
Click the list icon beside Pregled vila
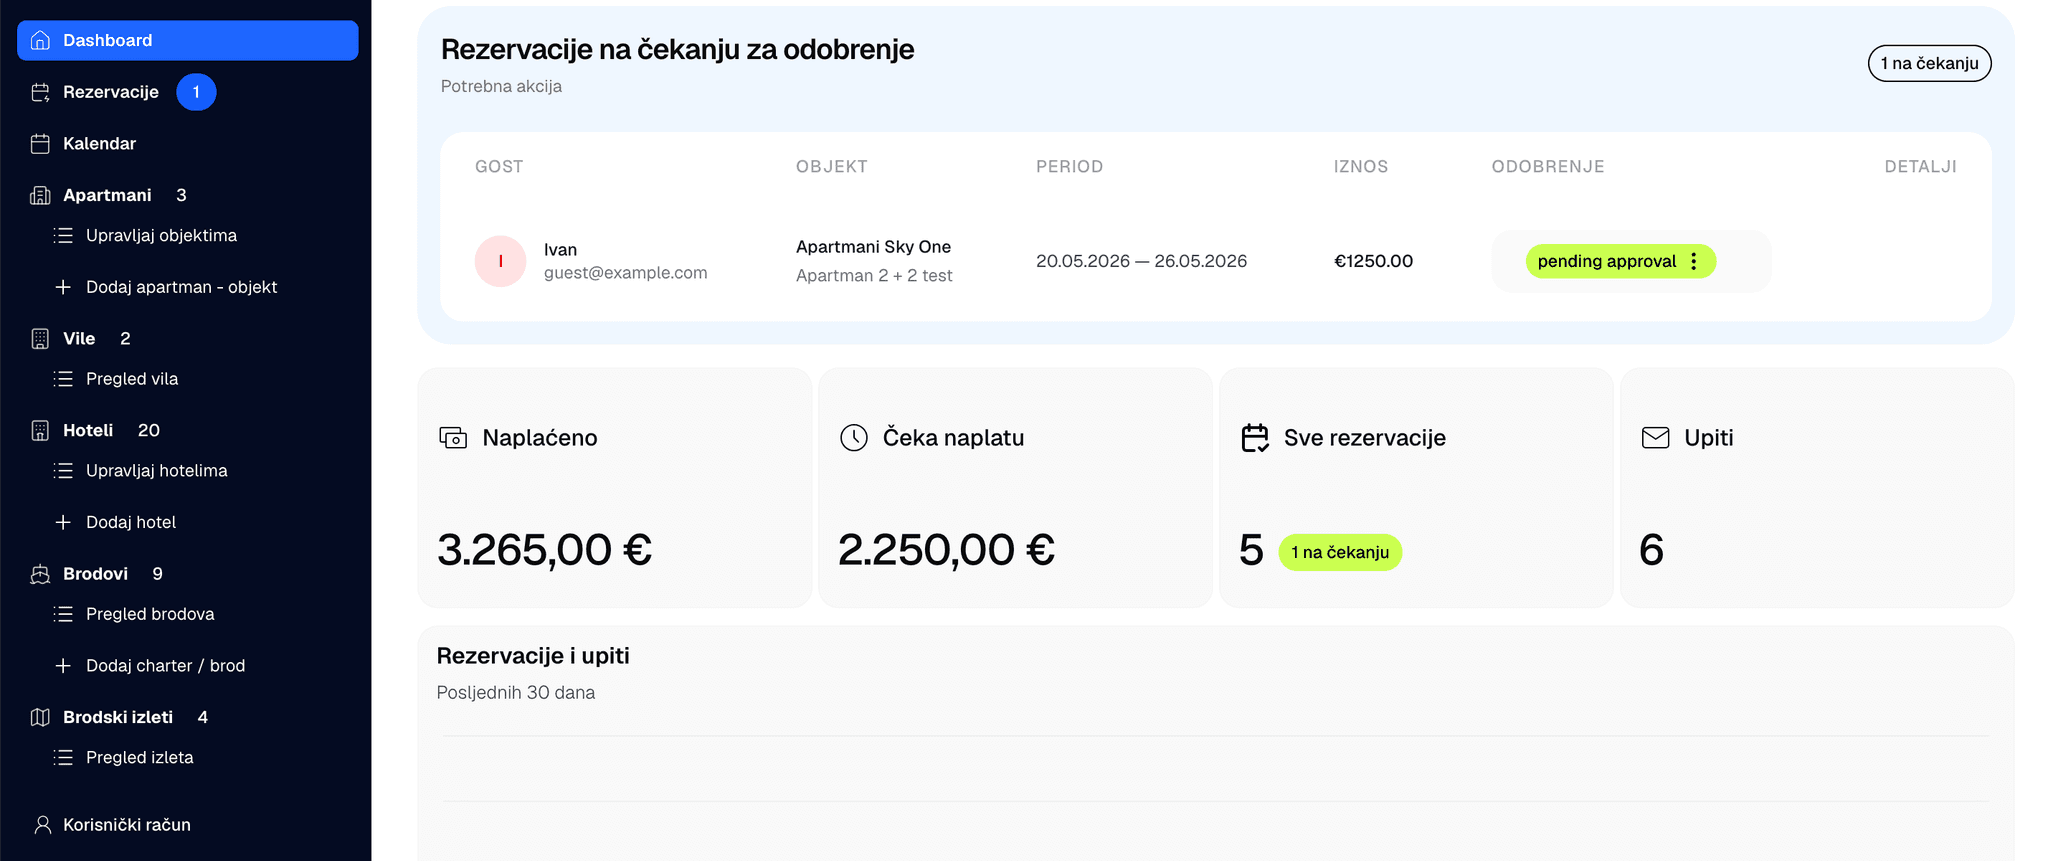pyautogui.click(x=63, y=379)
